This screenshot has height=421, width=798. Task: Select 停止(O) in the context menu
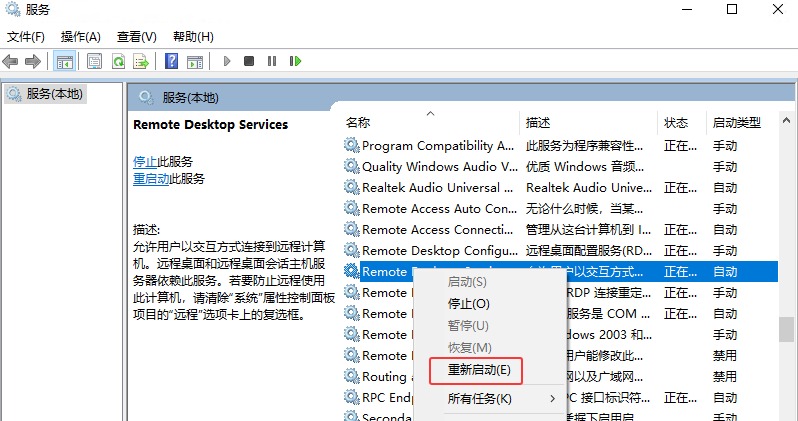tap(468, 303)
